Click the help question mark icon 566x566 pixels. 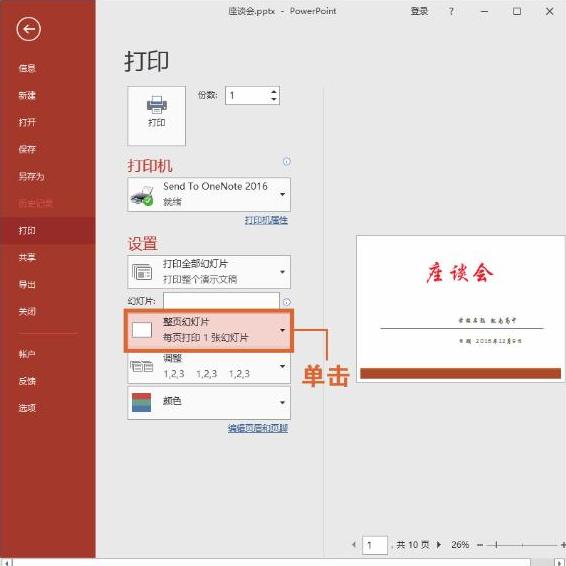[451, 11]
